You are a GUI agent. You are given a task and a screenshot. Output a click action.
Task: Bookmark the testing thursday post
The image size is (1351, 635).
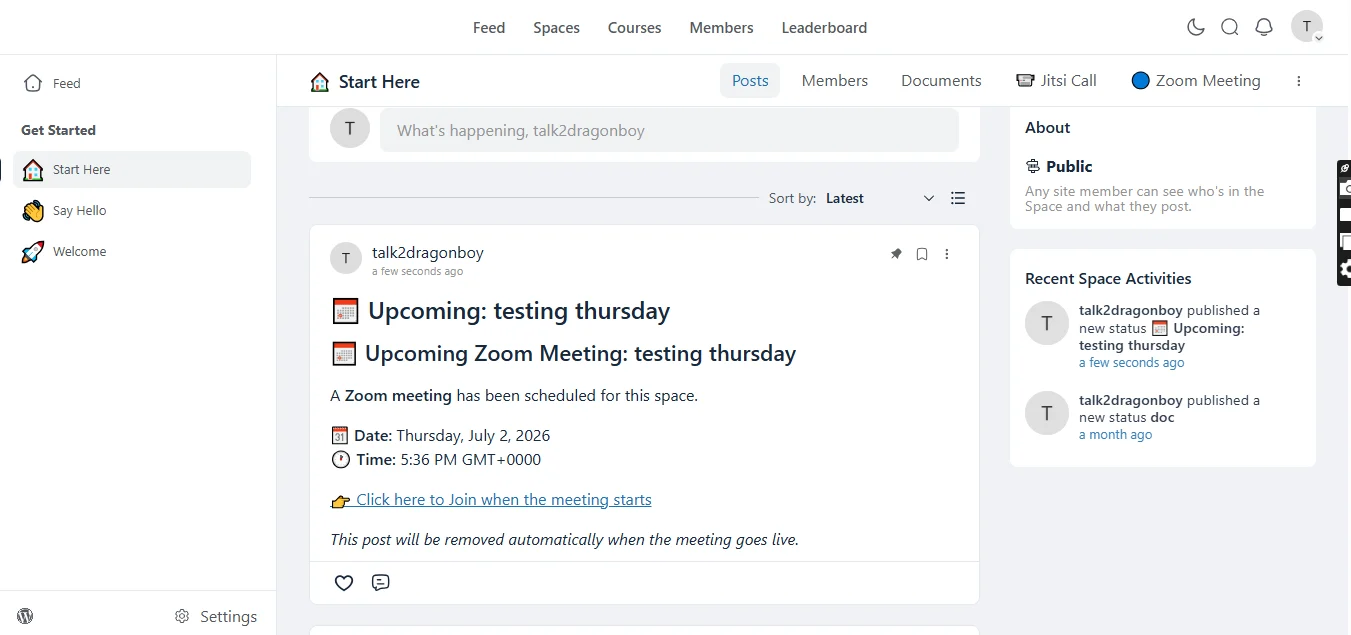pyautogui.click(x=922, y=254)
